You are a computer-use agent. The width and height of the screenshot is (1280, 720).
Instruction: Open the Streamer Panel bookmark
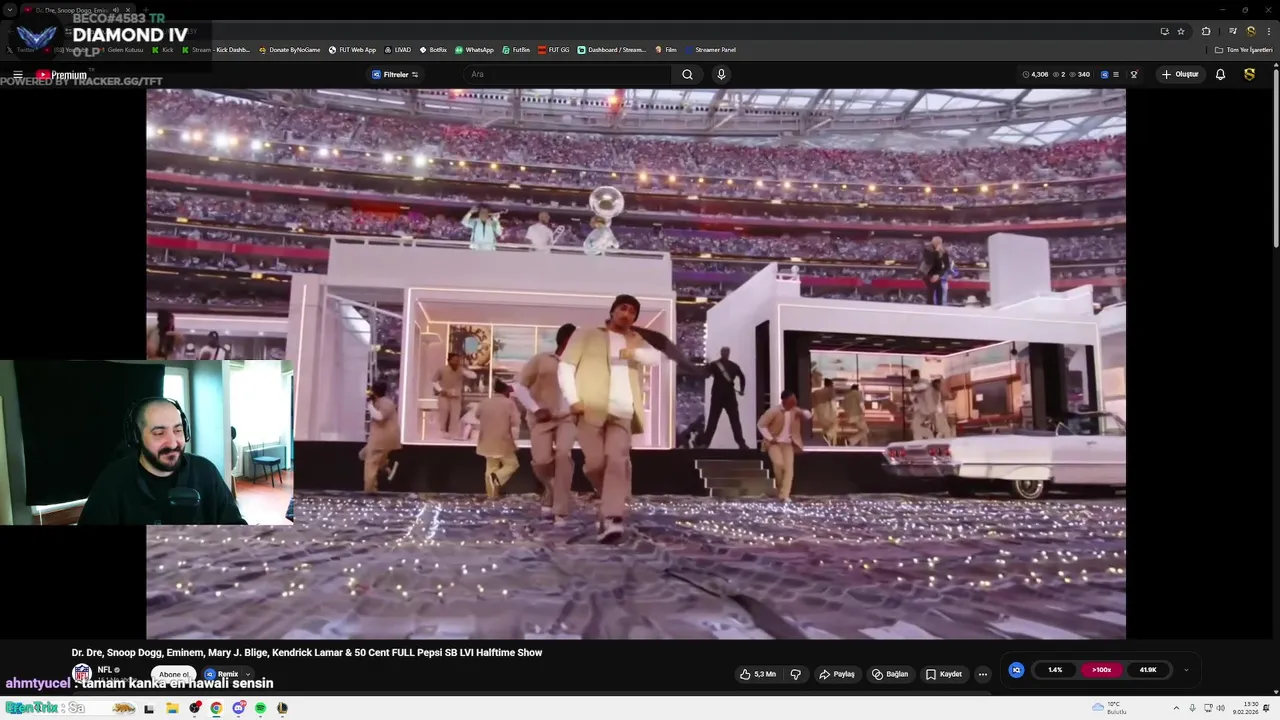point(710,50)
